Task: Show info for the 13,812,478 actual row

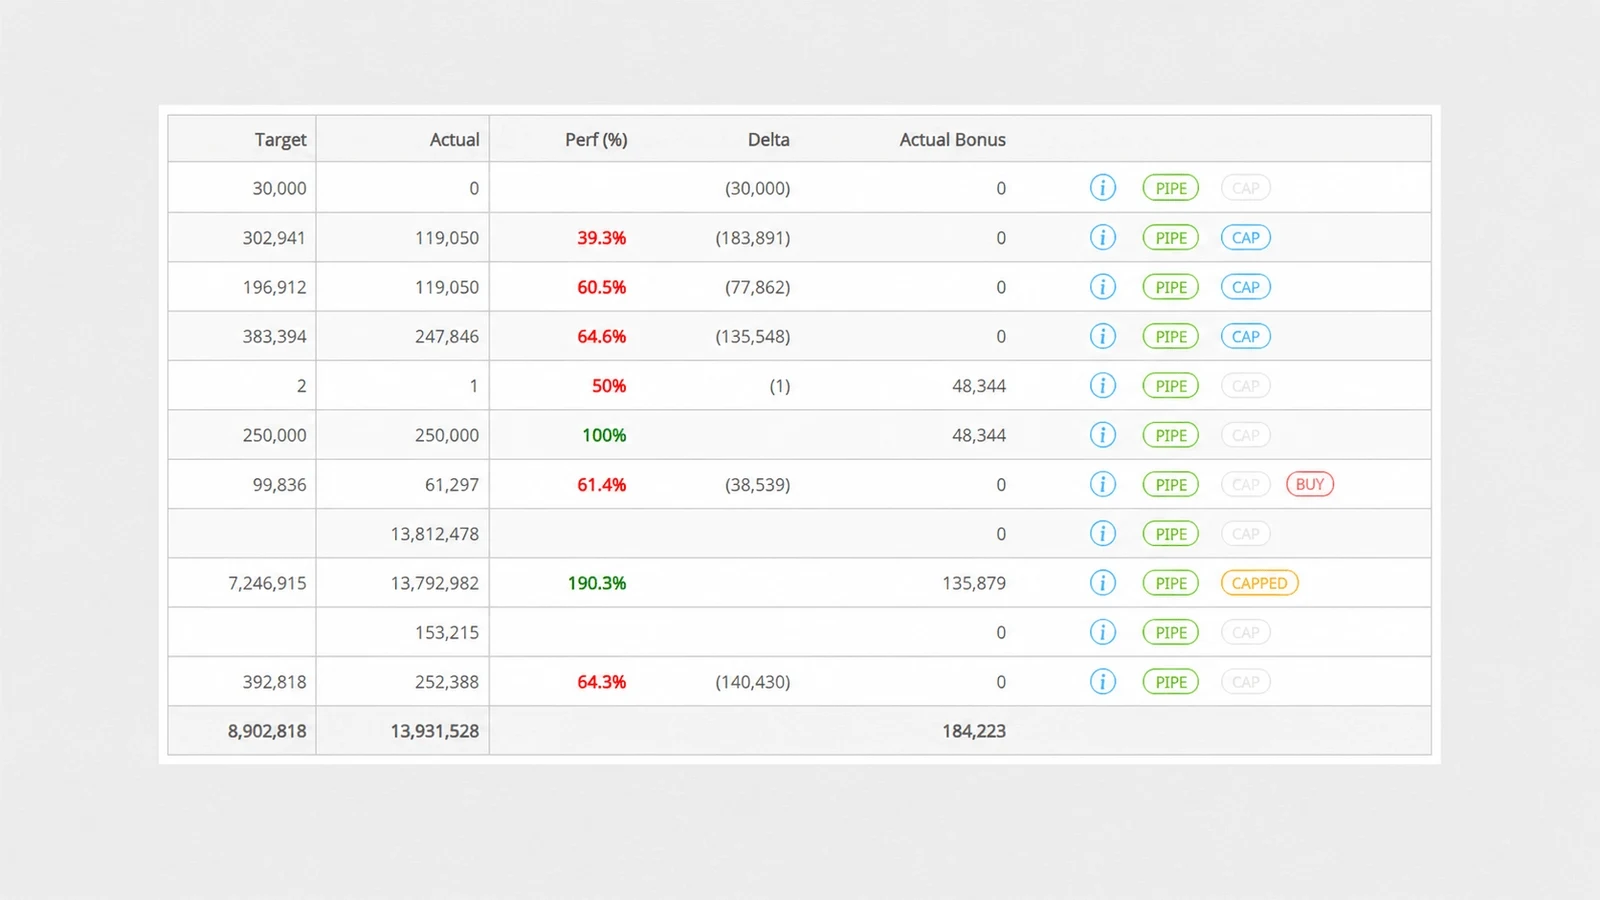Action: 1102,534
